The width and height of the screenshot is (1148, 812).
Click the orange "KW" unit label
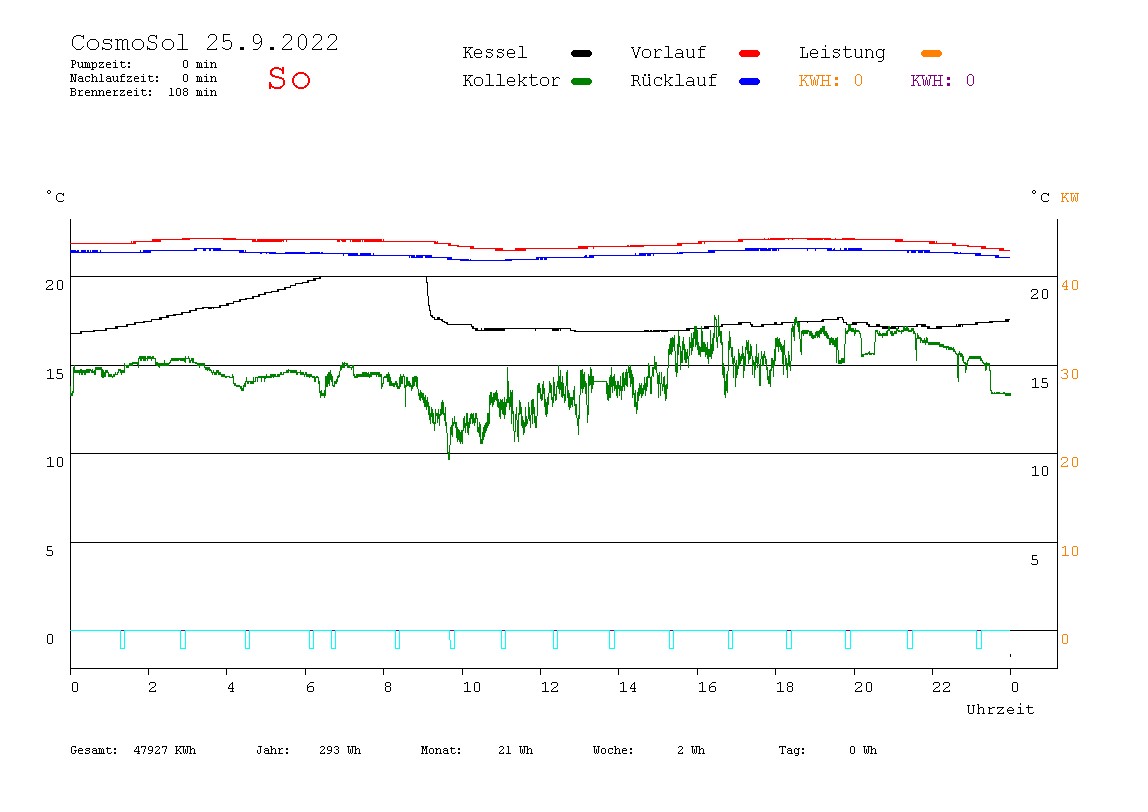tap(1070, 198)
